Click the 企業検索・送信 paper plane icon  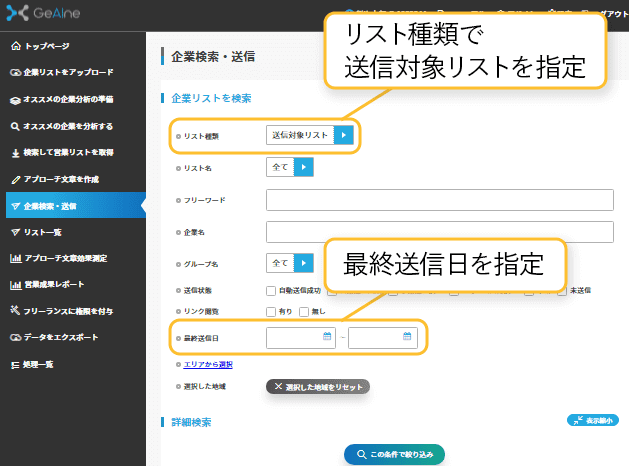(15, 206)
